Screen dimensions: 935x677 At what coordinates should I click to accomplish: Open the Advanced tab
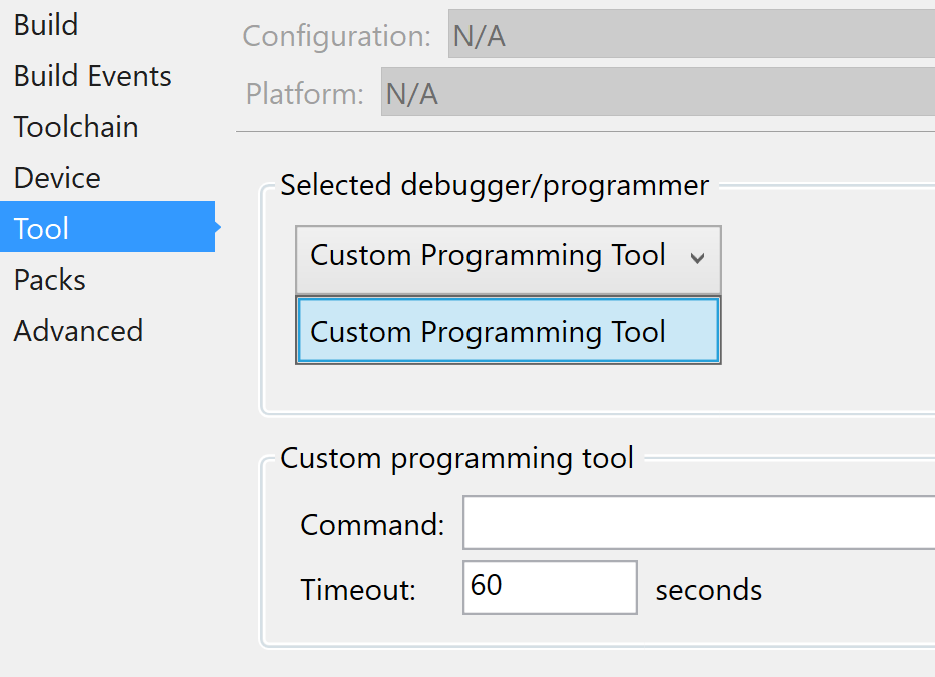(78, 331)
